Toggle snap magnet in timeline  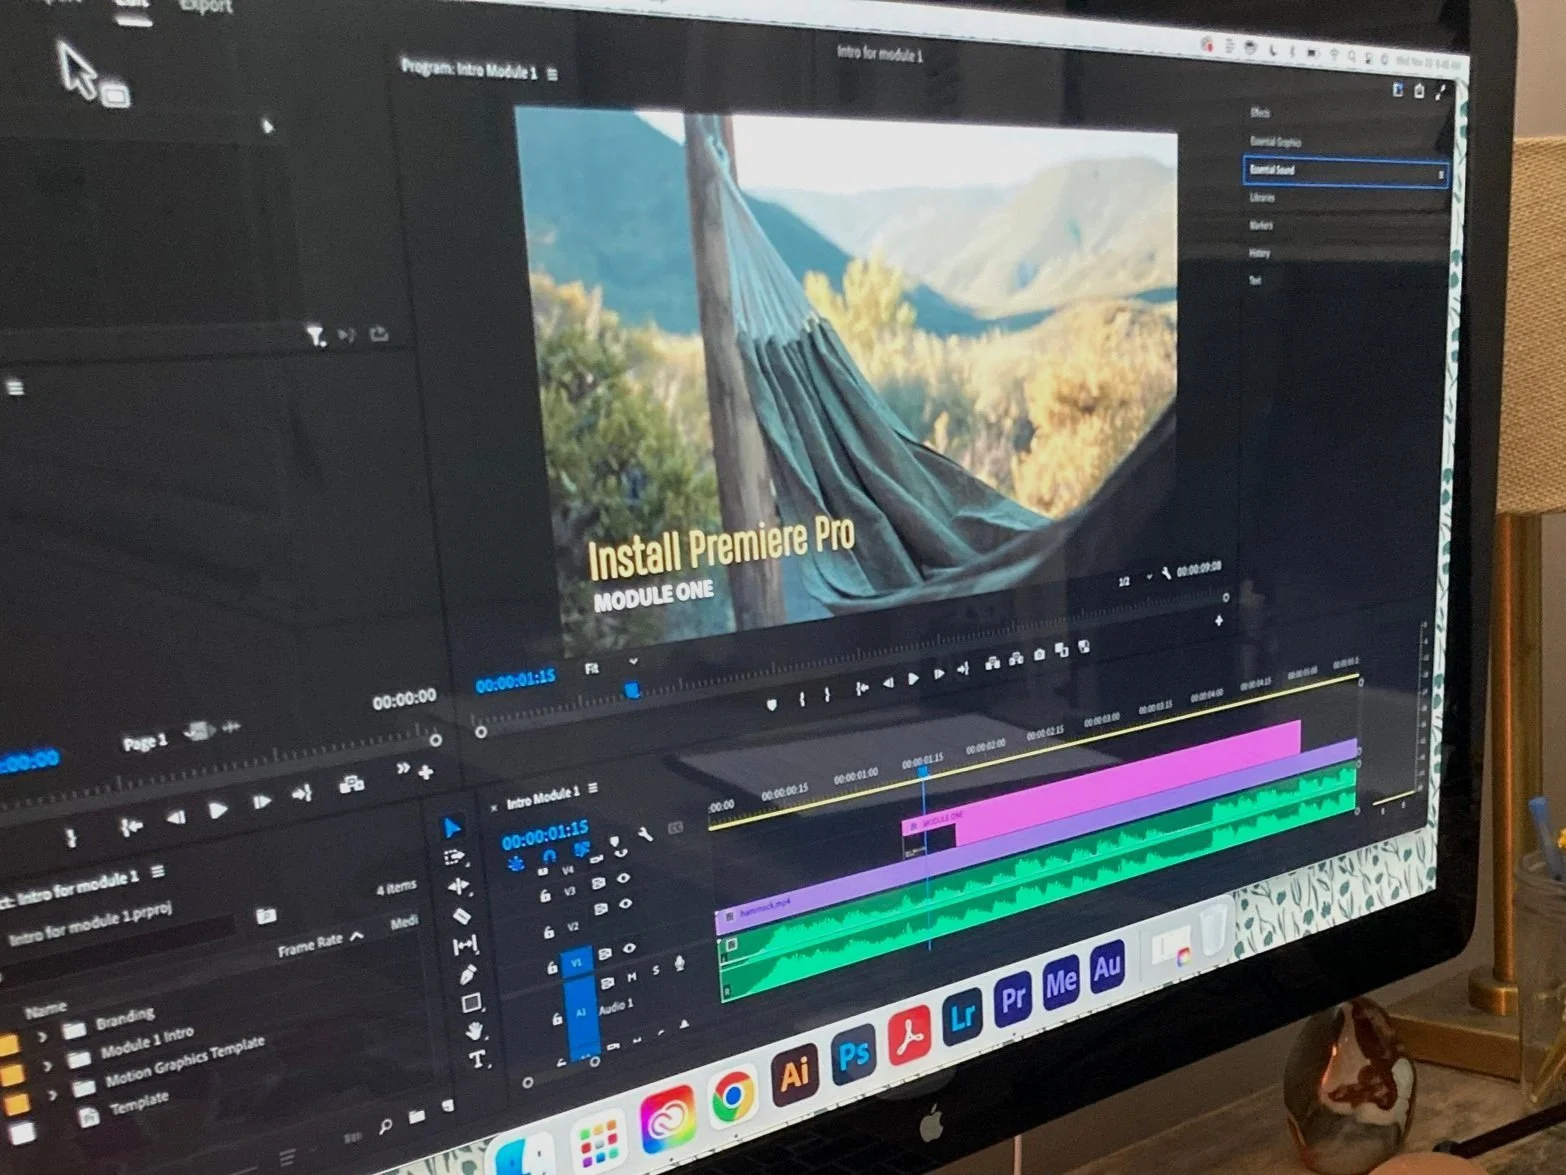point(548,857)
